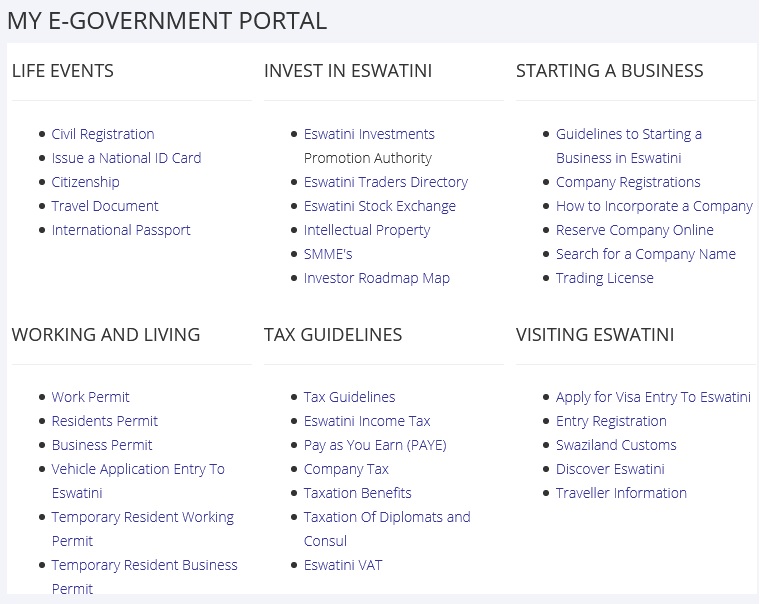Select the Trading License link

[604, 278]
